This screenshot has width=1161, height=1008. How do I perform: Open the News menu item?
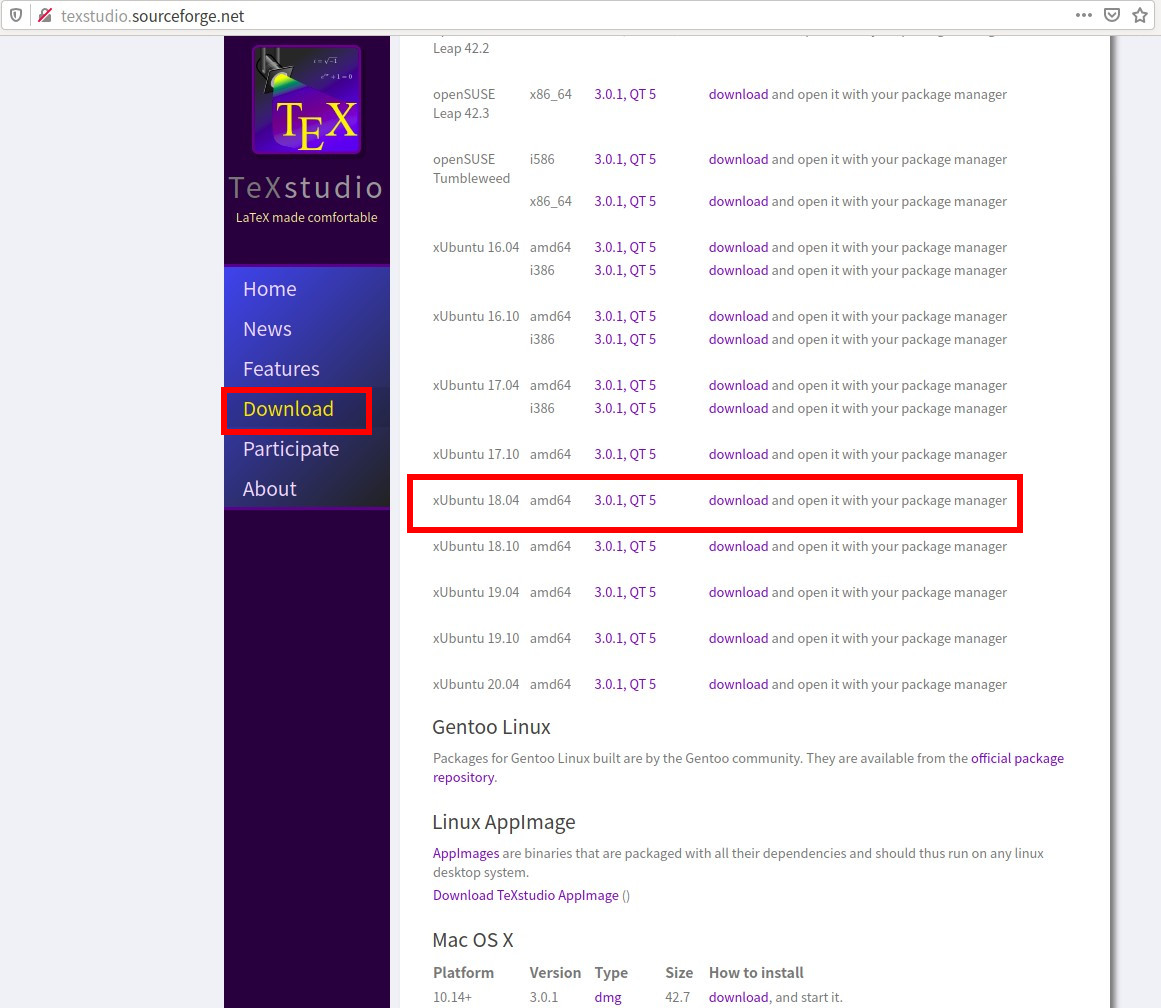(x=267, y=329)
